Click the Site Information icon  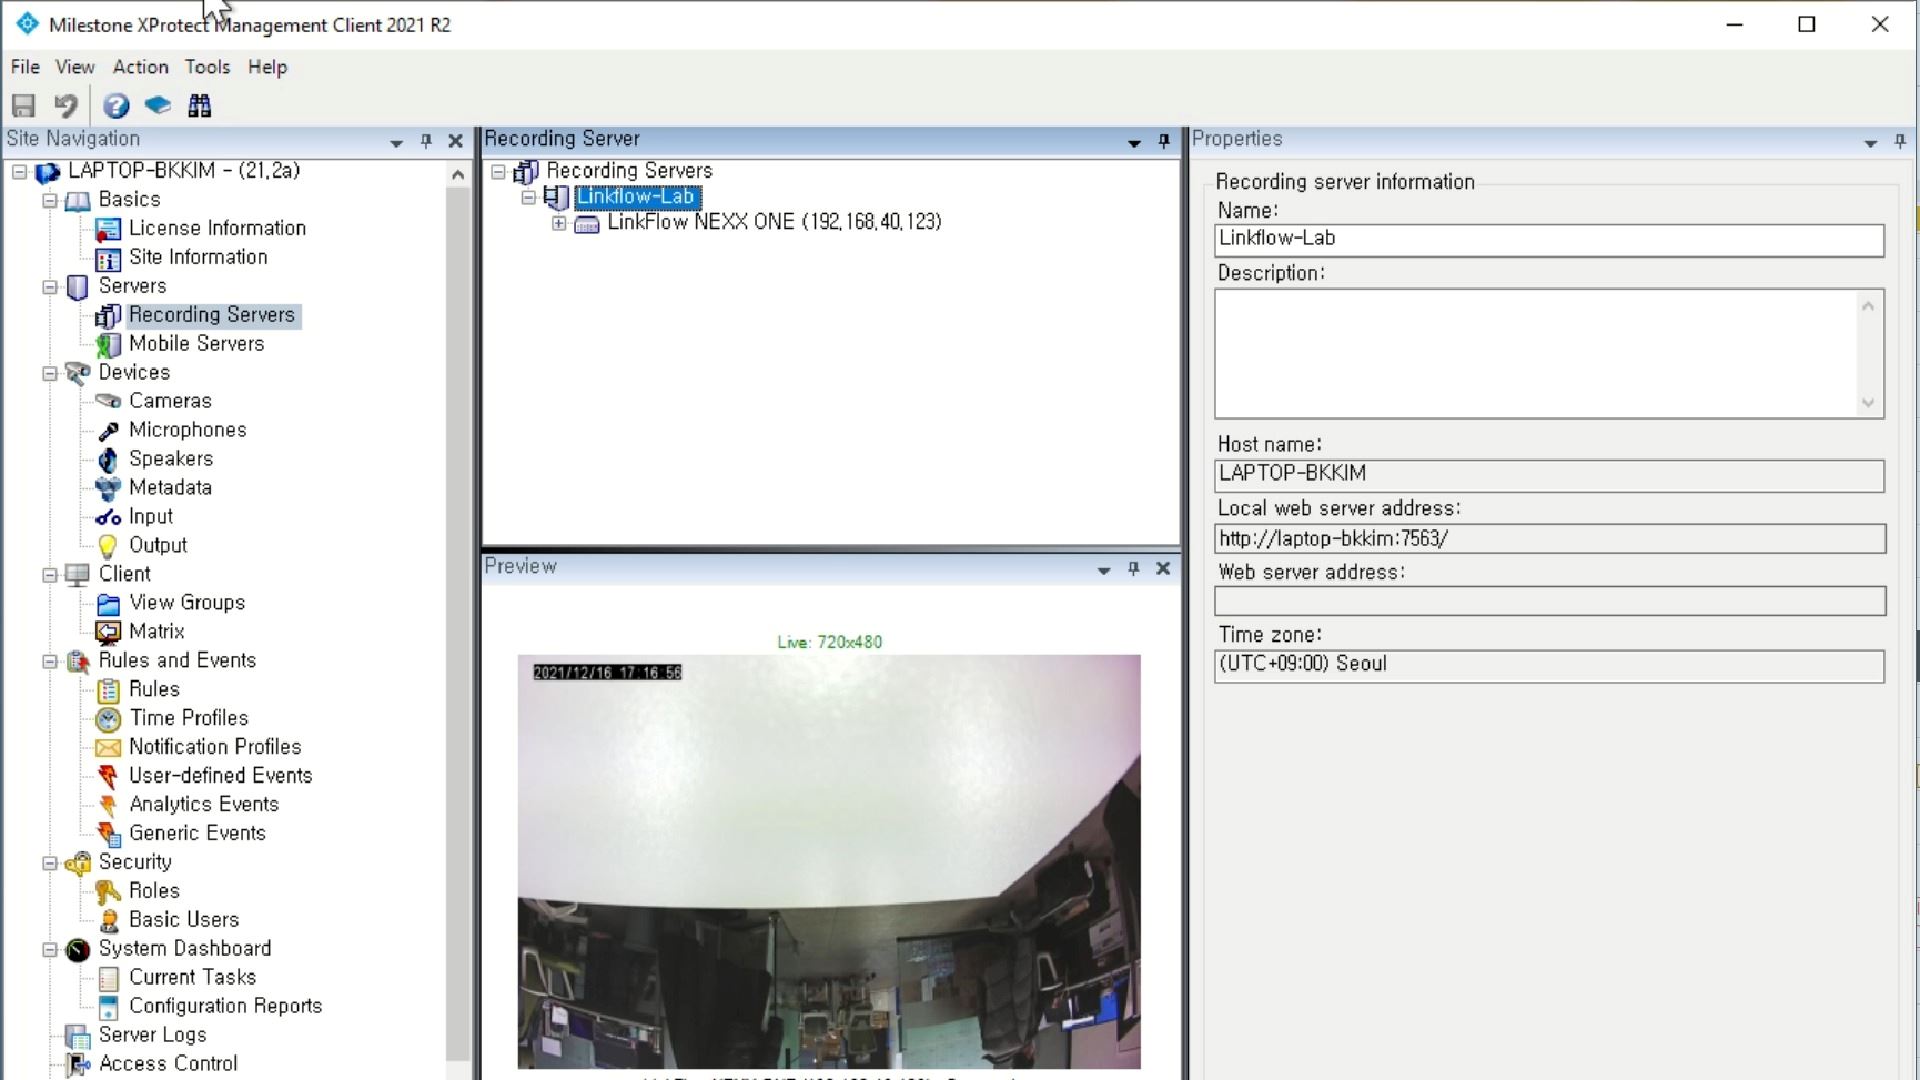click(x=108, y=258)
